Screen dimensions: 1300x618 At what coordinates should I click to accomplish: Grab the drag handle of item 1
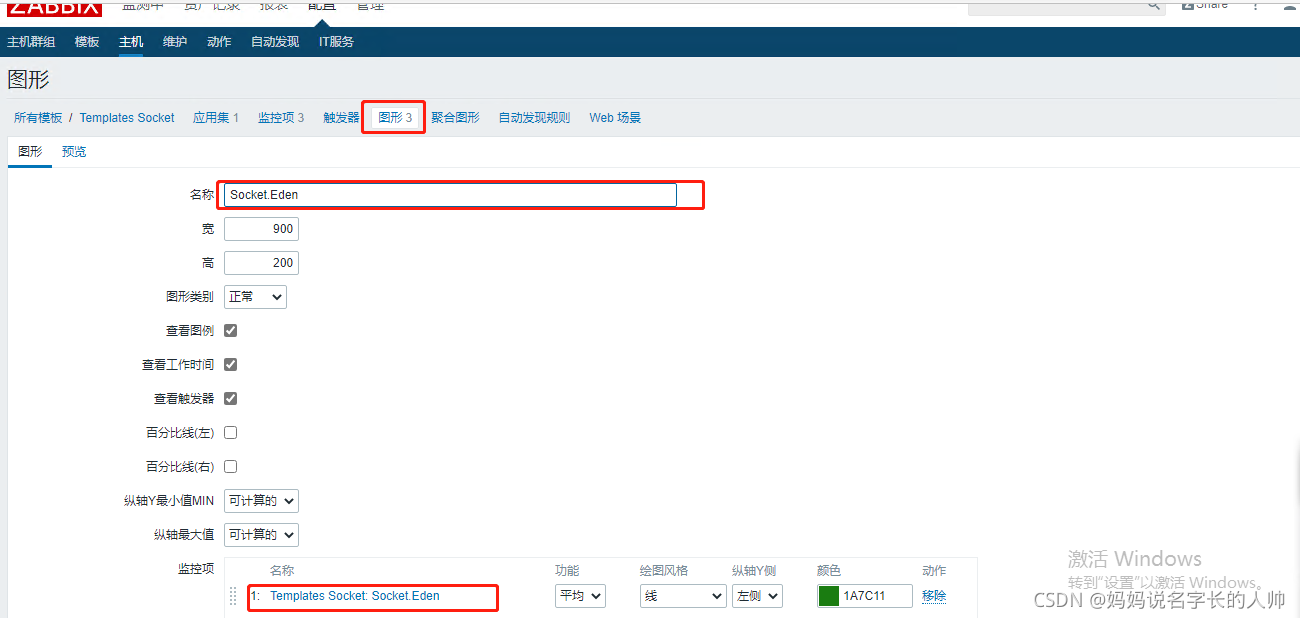point(234,596)
